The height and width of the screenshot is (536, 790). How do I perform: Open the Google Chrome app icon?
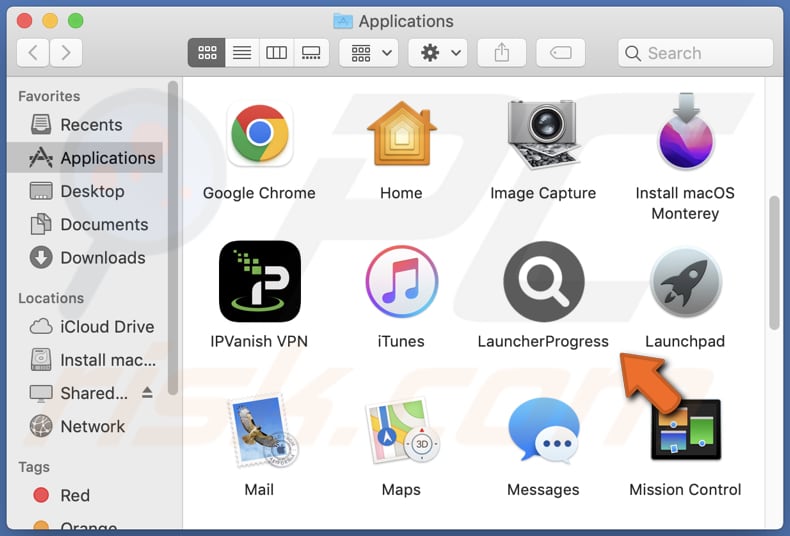click(259, 134)
